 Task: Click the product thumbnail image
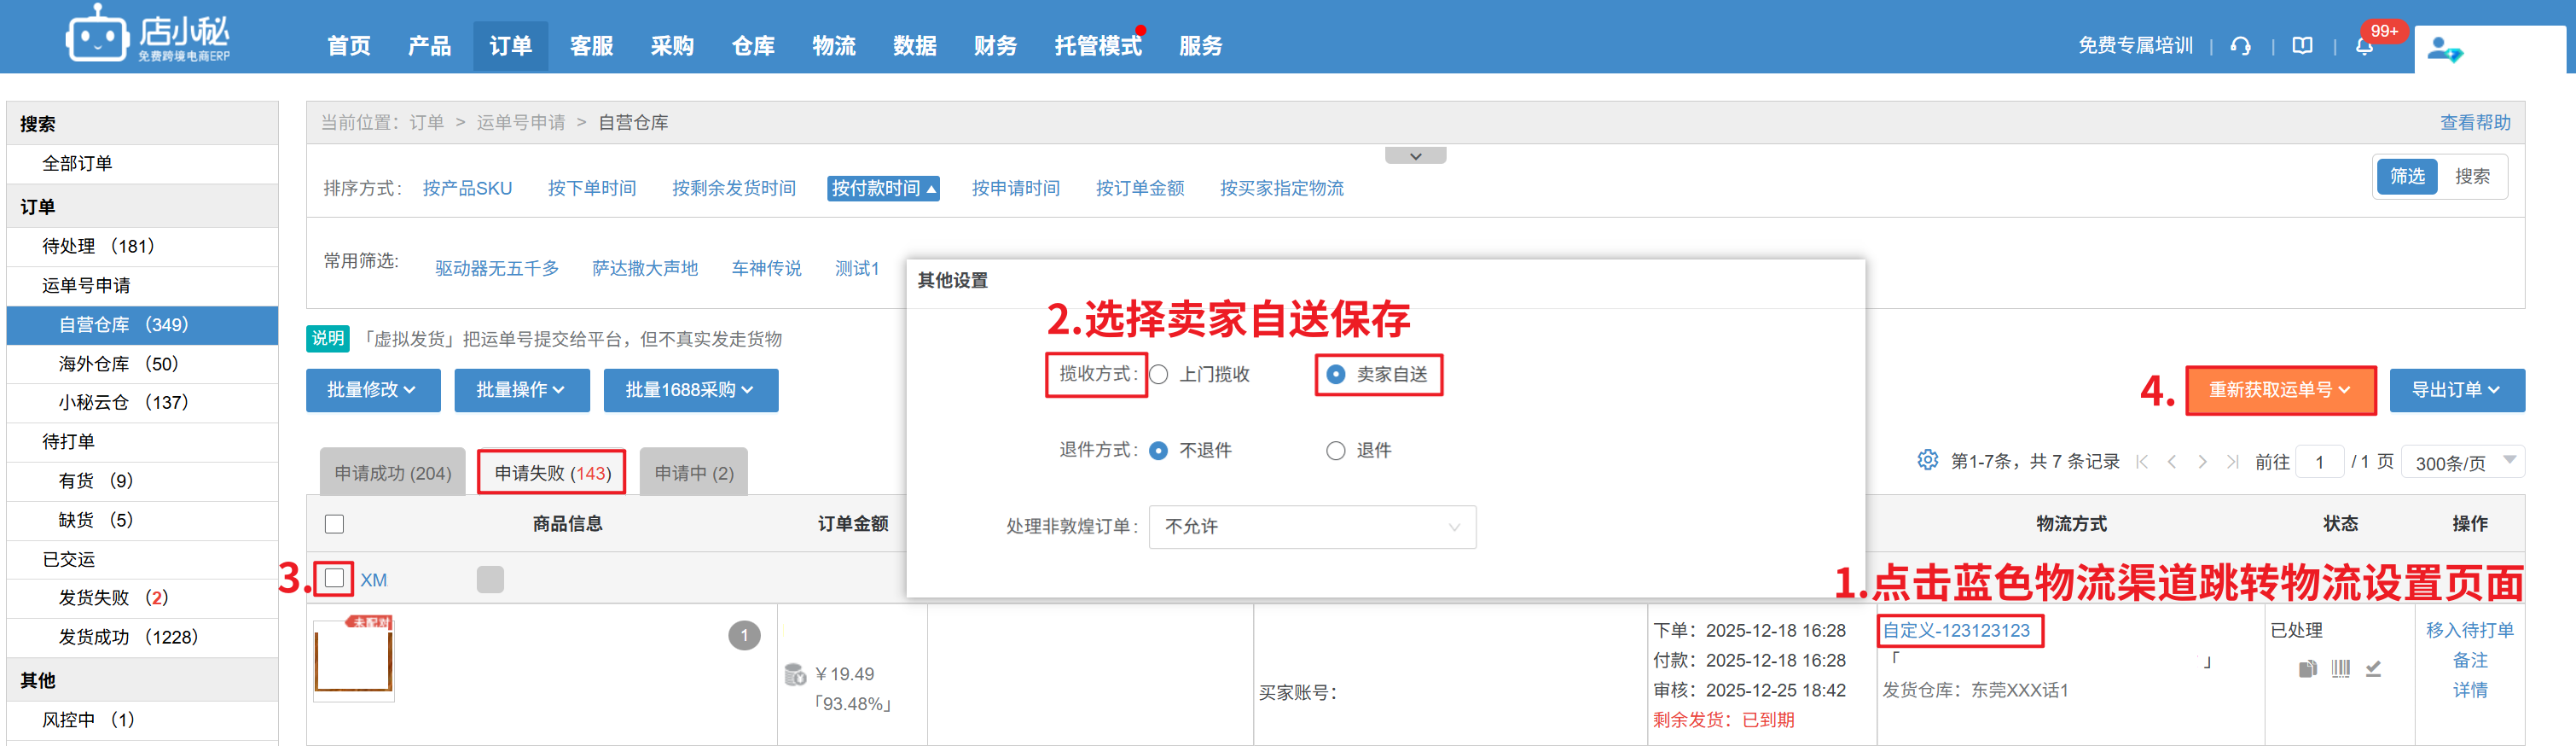[x=353, y=657]
